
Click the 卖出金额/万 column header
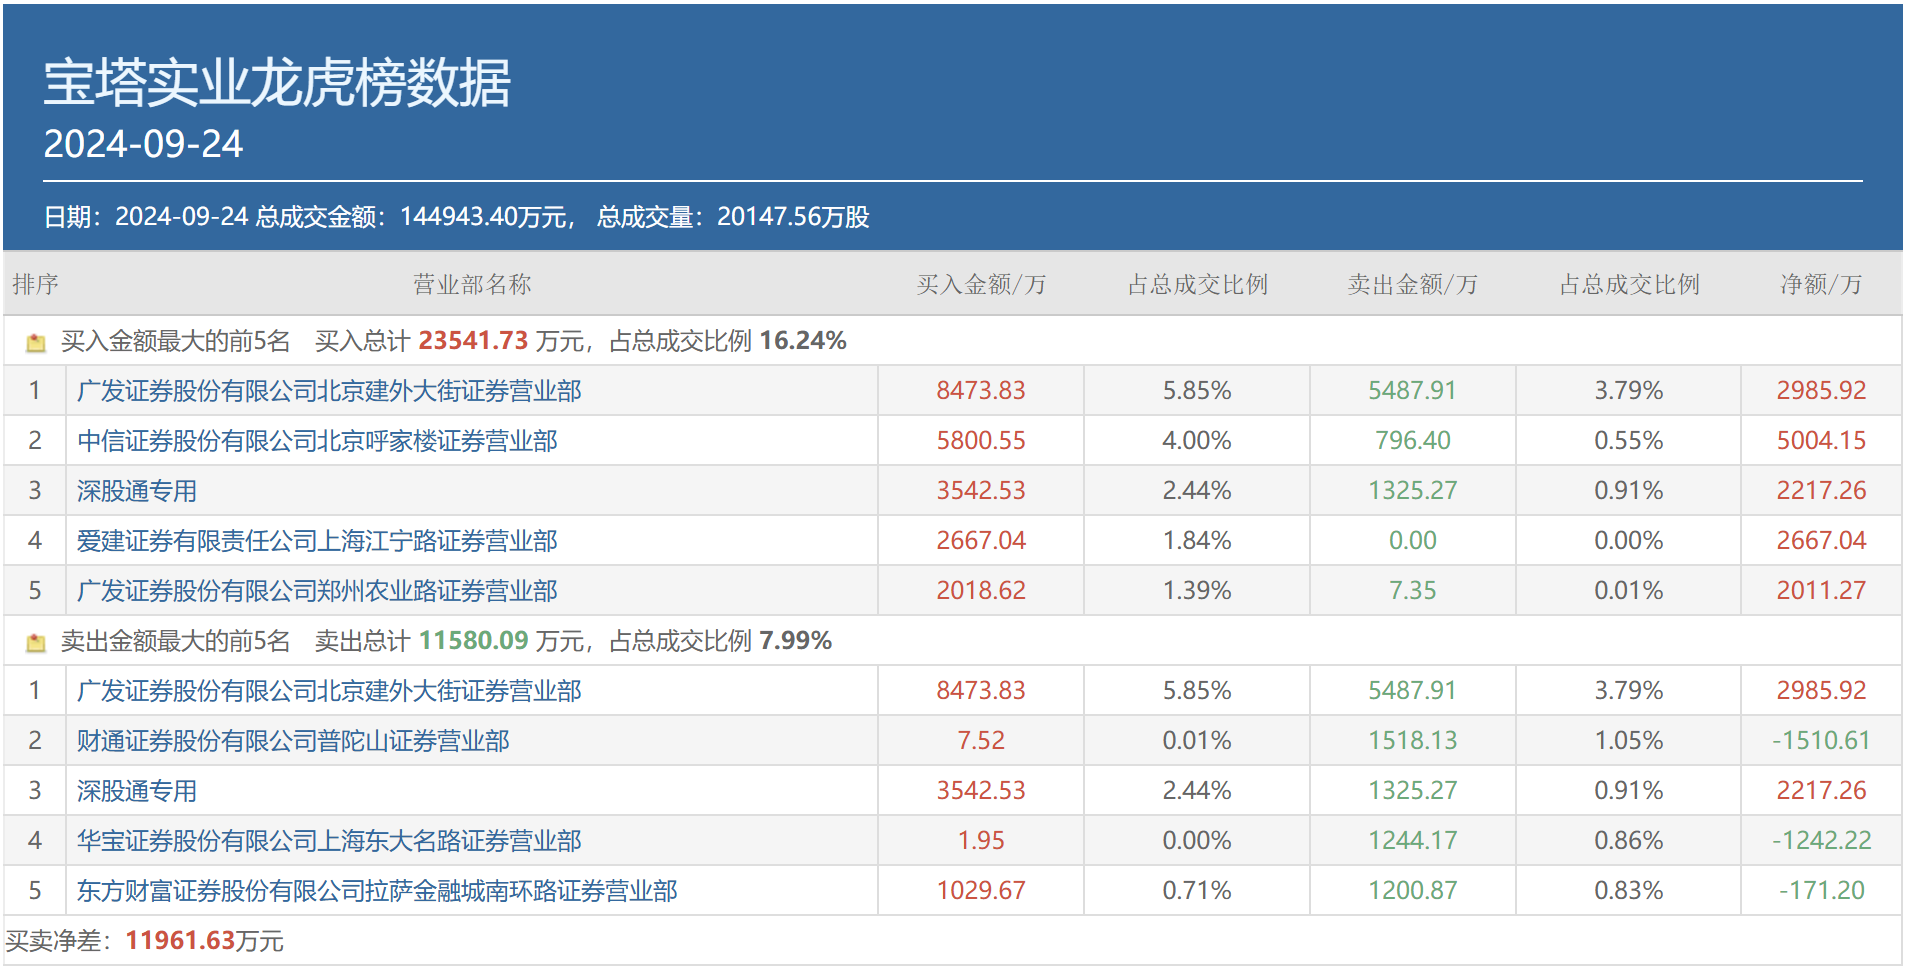[x=1412, y=285]
